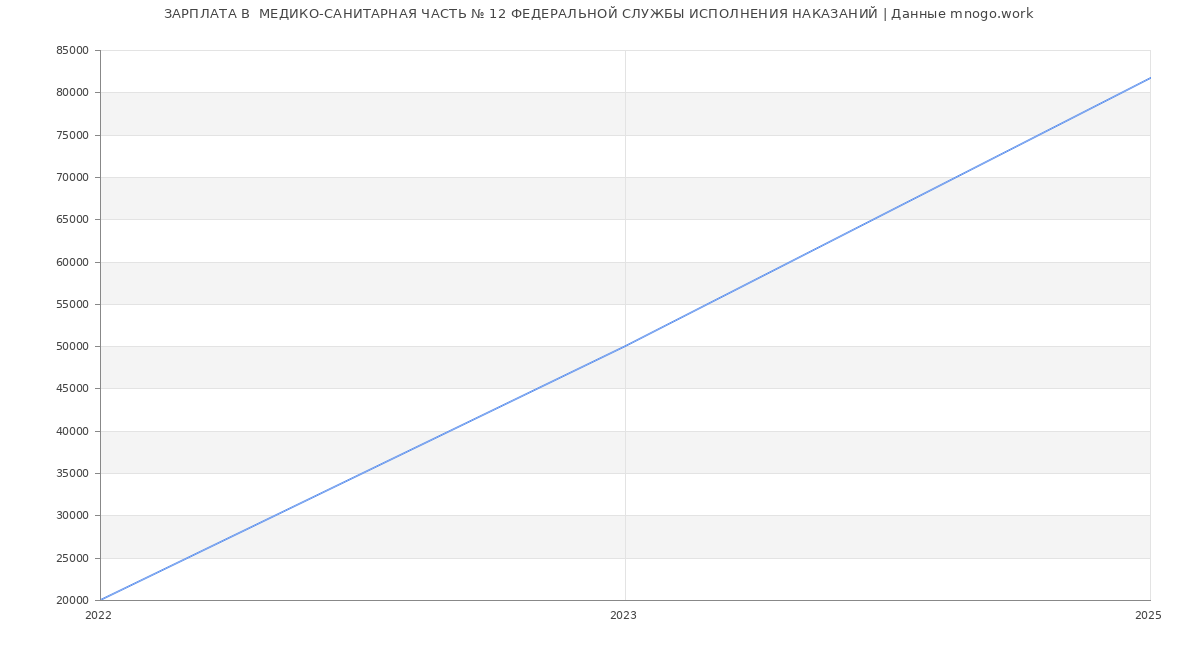The width and height of the screenshot is (1200, 650).
Task: Select the 75000 y-axis label
Action: (72, 135)
